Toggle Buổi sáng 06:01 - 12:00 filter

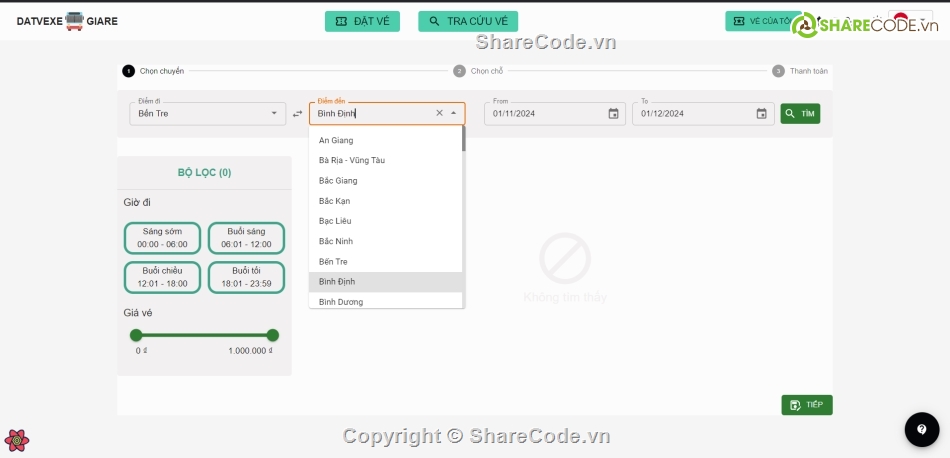coord(246,238)
